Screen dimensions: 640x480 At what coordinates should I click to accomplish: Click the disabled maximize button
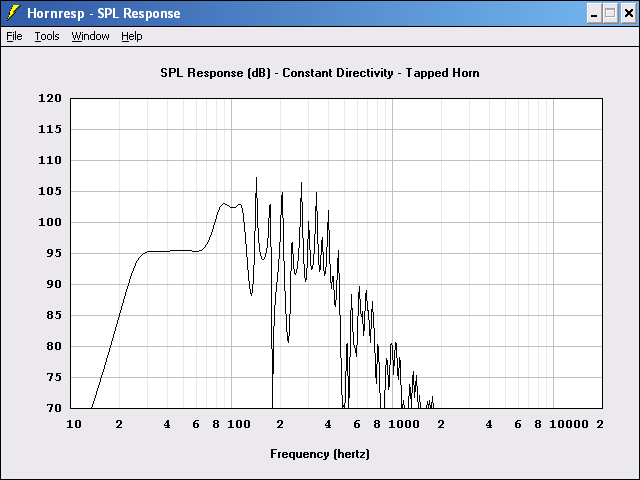[610, 13]
